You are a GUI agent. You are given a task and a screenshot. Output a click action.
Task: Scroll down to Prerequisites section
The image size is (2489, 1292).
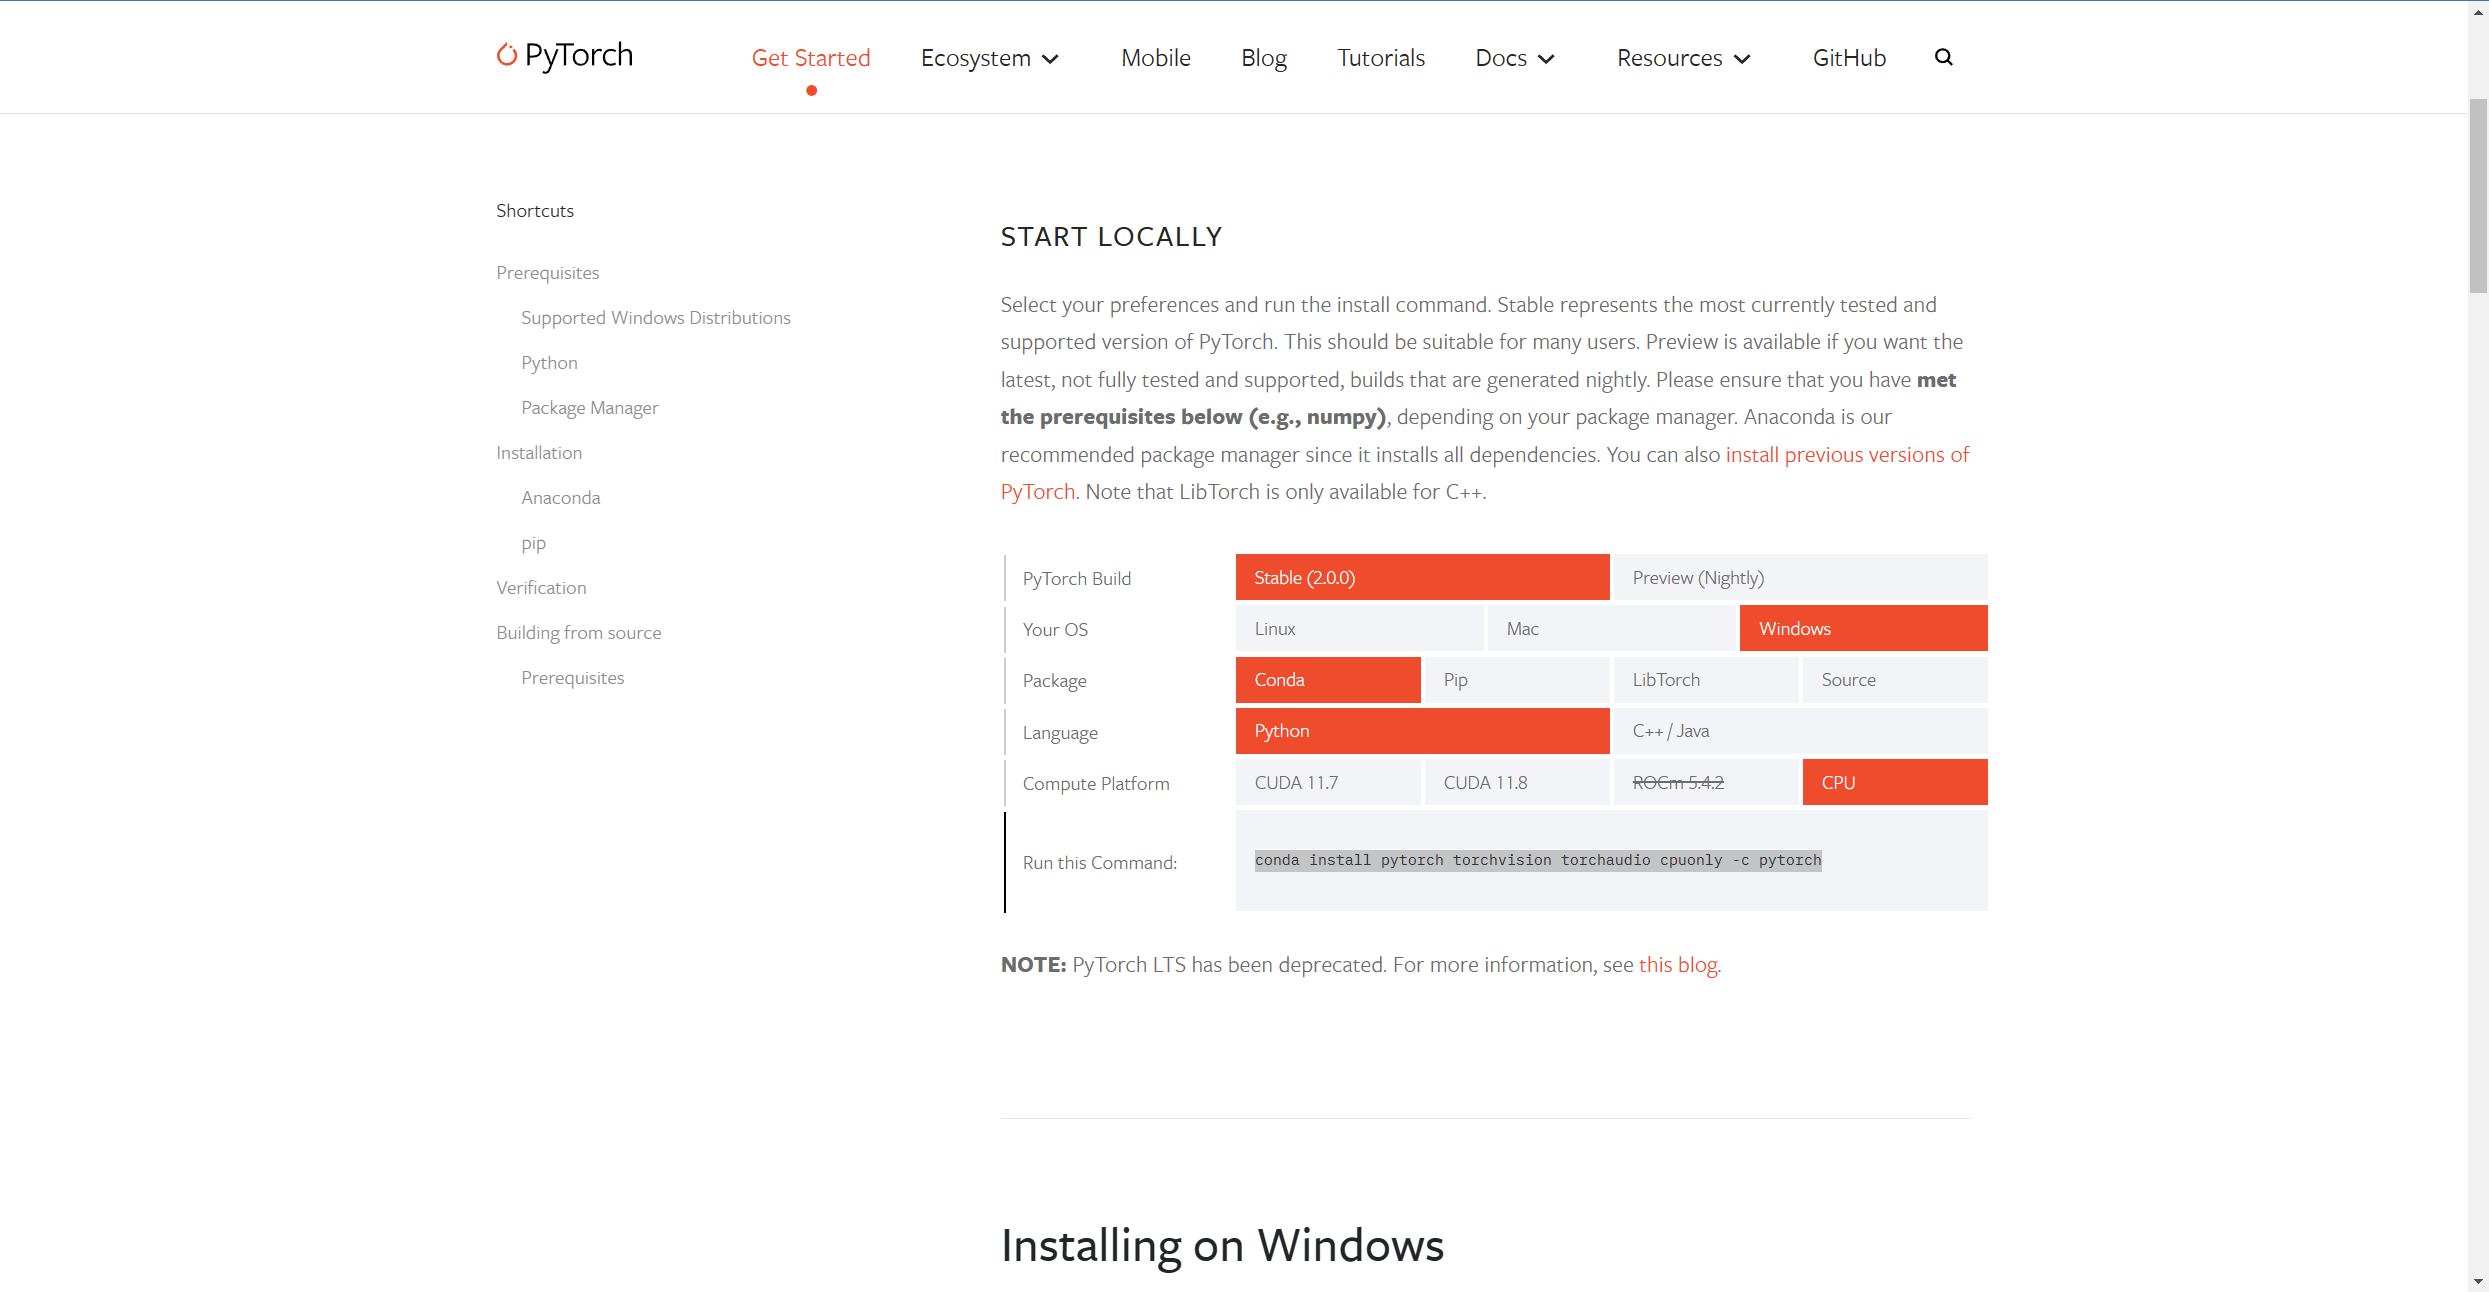click(x=550, y=272)
